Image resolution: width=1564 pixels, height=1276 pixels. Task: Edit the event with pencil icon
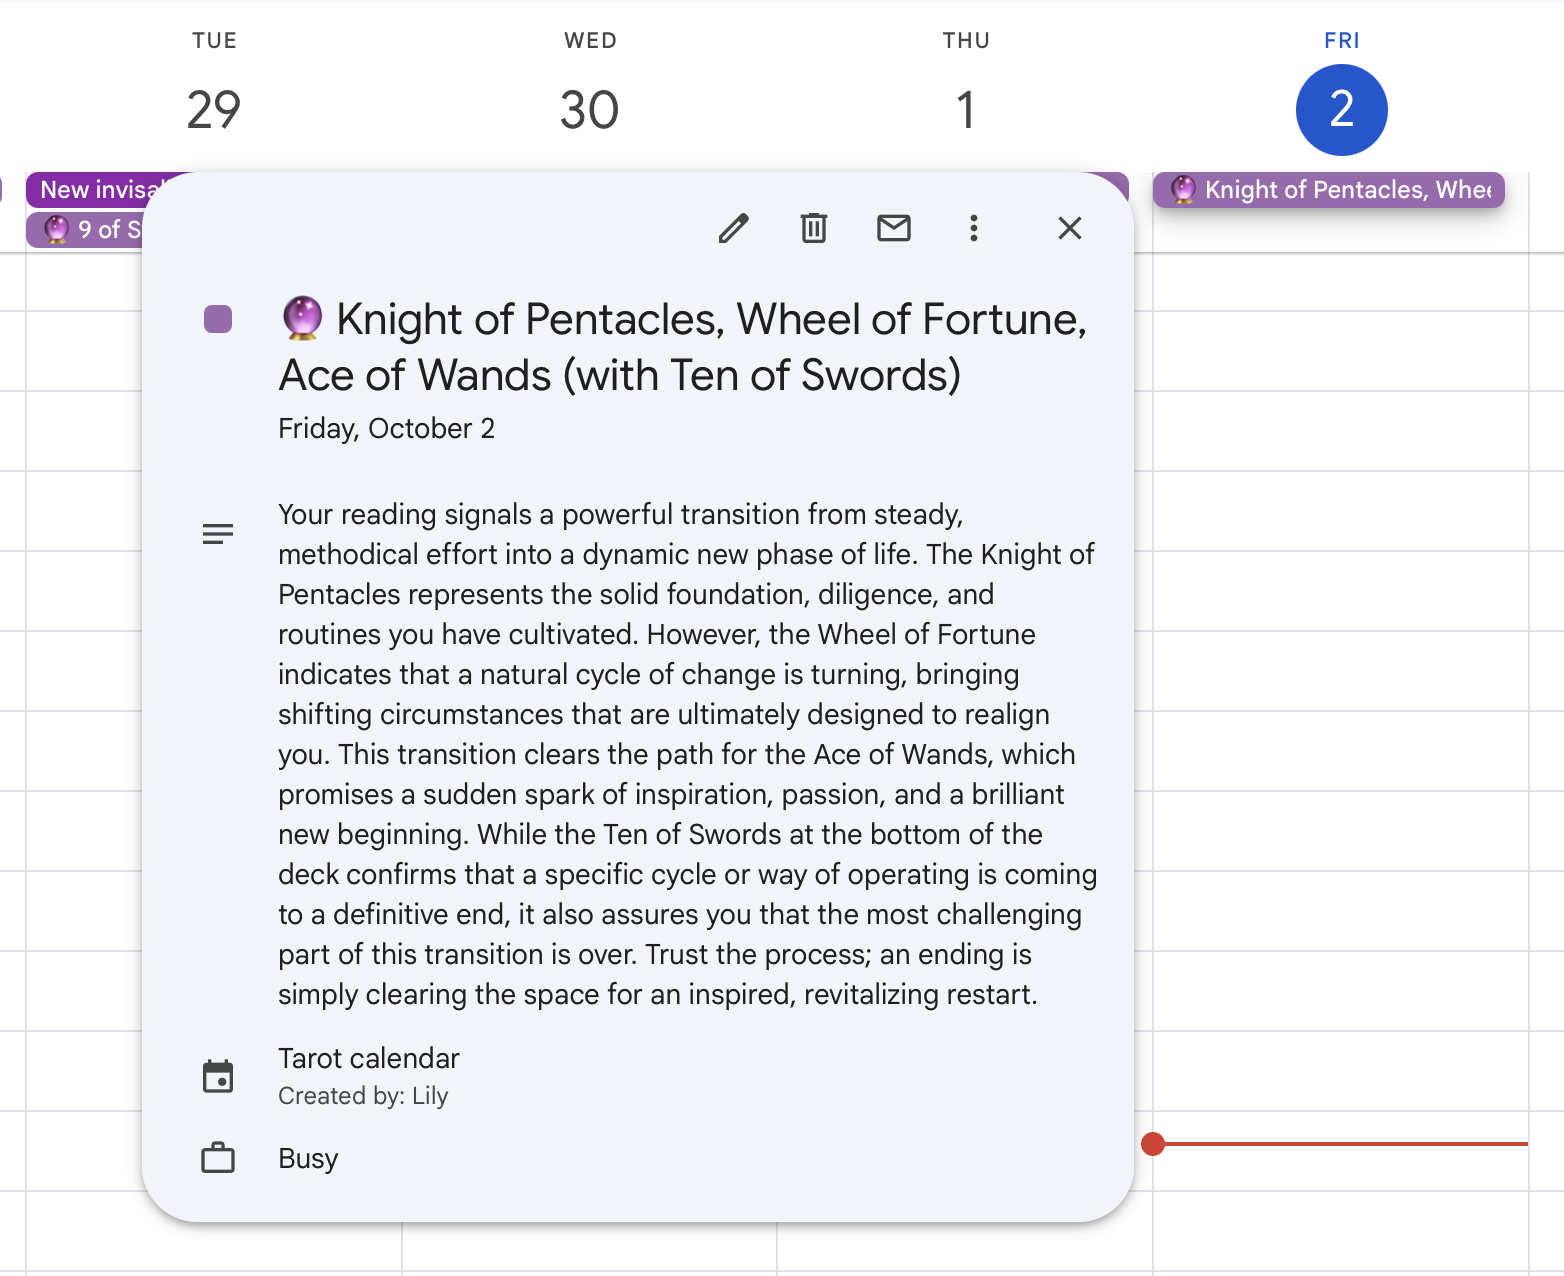[733, 229]
